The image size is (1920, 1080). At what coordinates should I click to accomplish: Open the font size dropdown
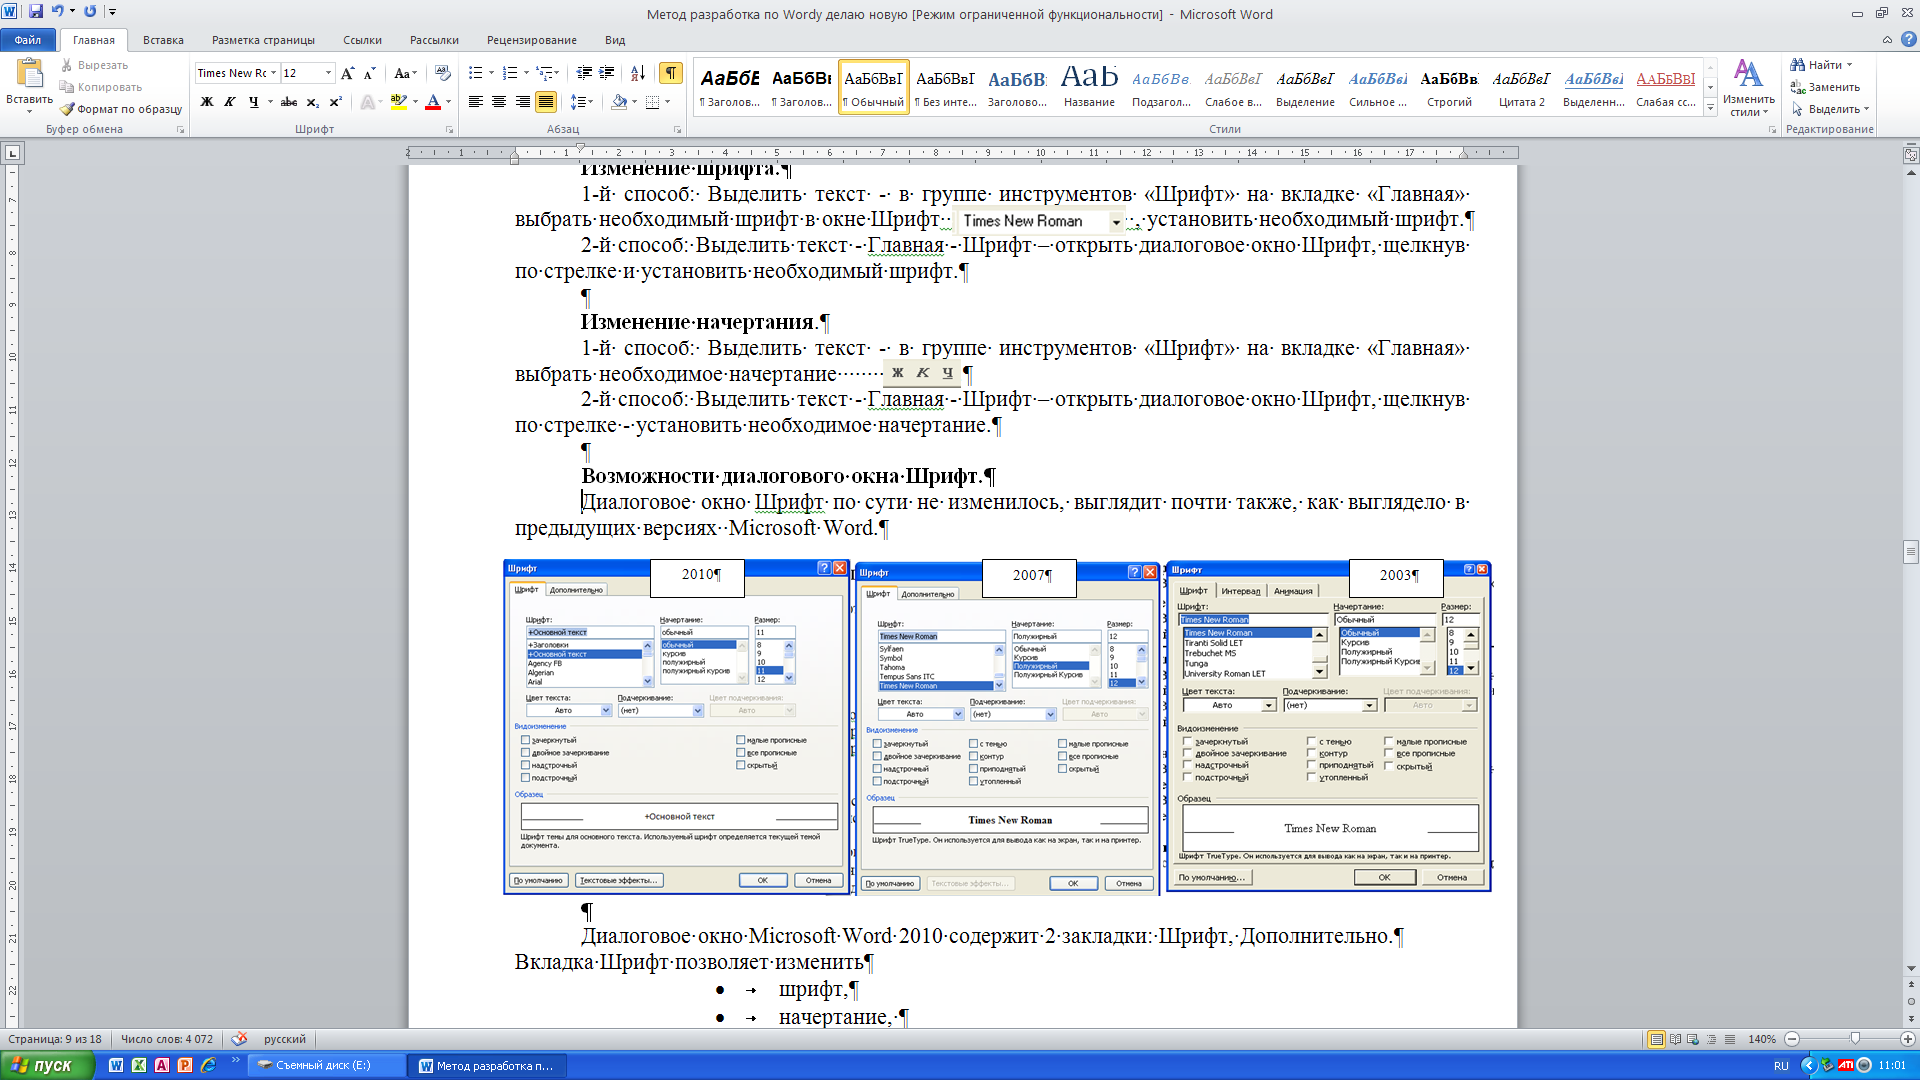tap(328, 73)
